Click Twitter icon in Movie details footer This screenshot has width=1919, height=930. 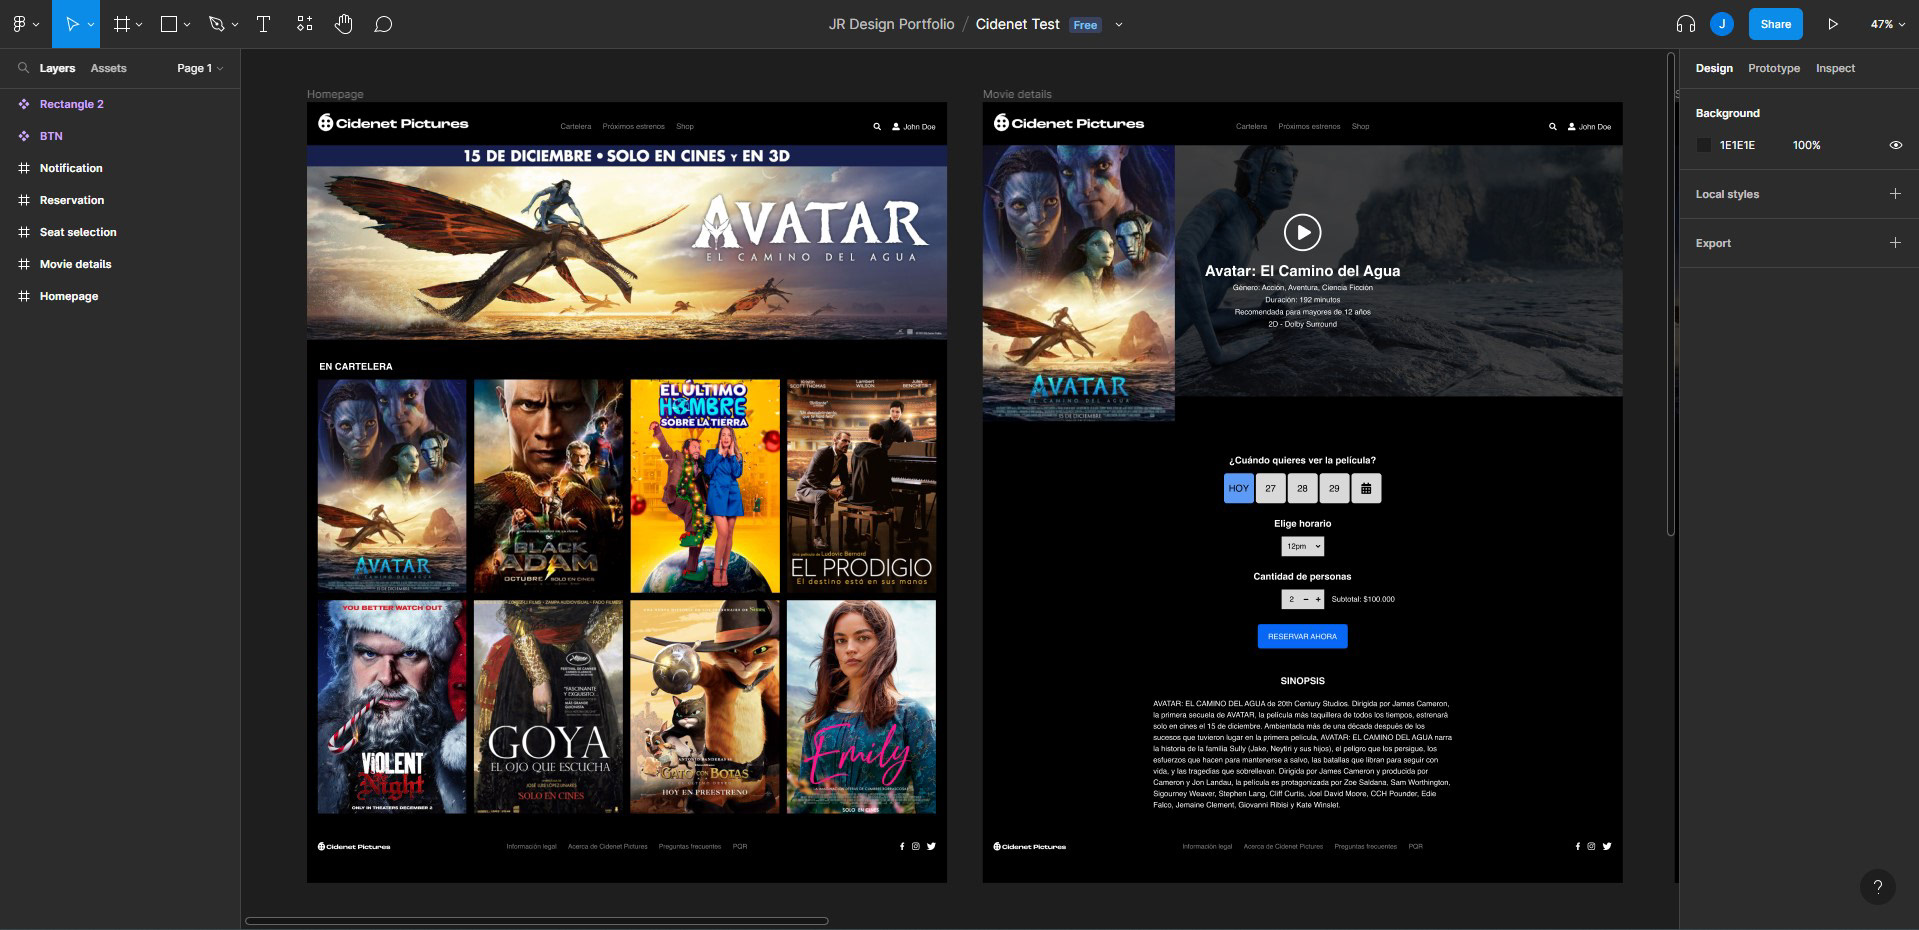point(1607,846)
